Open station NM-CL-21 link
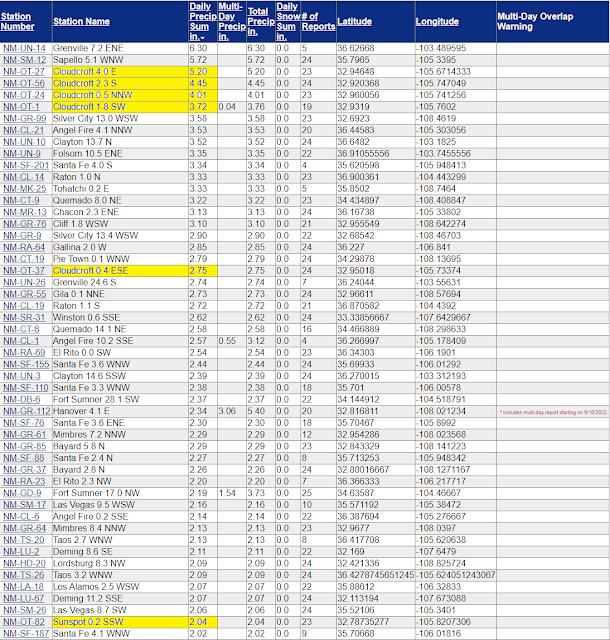610x640 pixels. click(x=23, y=130)
